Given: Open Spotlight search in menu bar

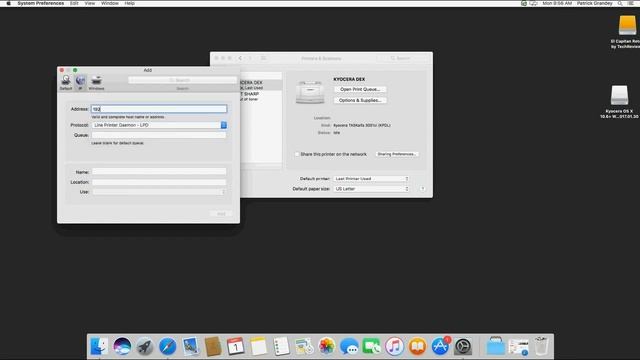Looking at the screenshot, I should point(620,3).
